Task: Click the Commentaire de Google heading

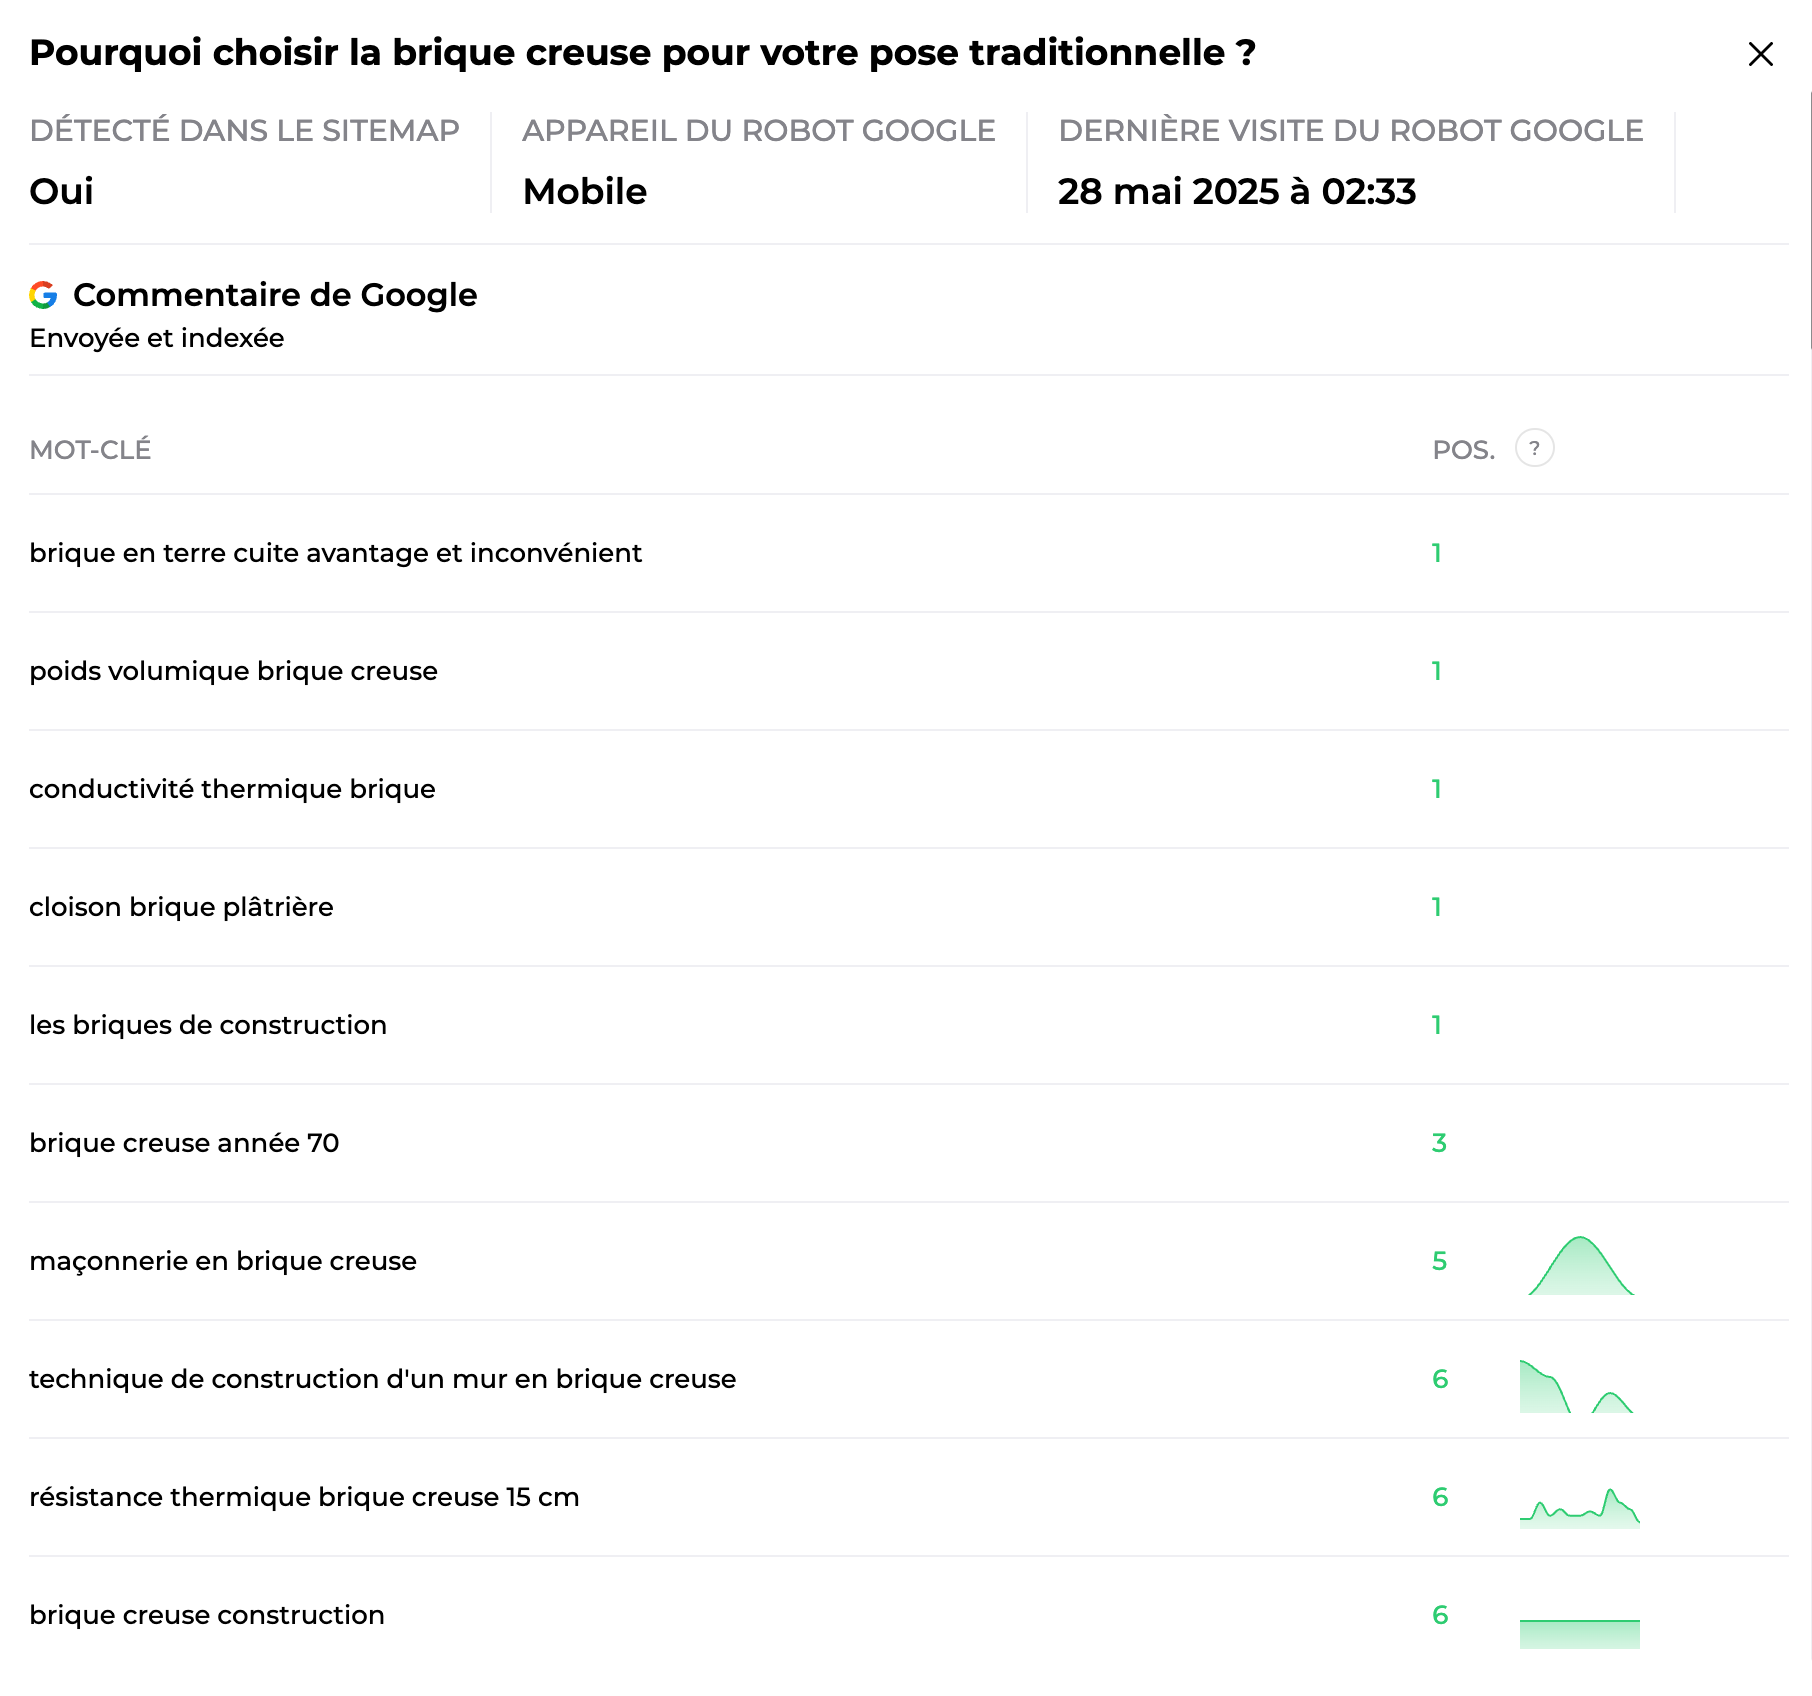Action: (275, 295)
